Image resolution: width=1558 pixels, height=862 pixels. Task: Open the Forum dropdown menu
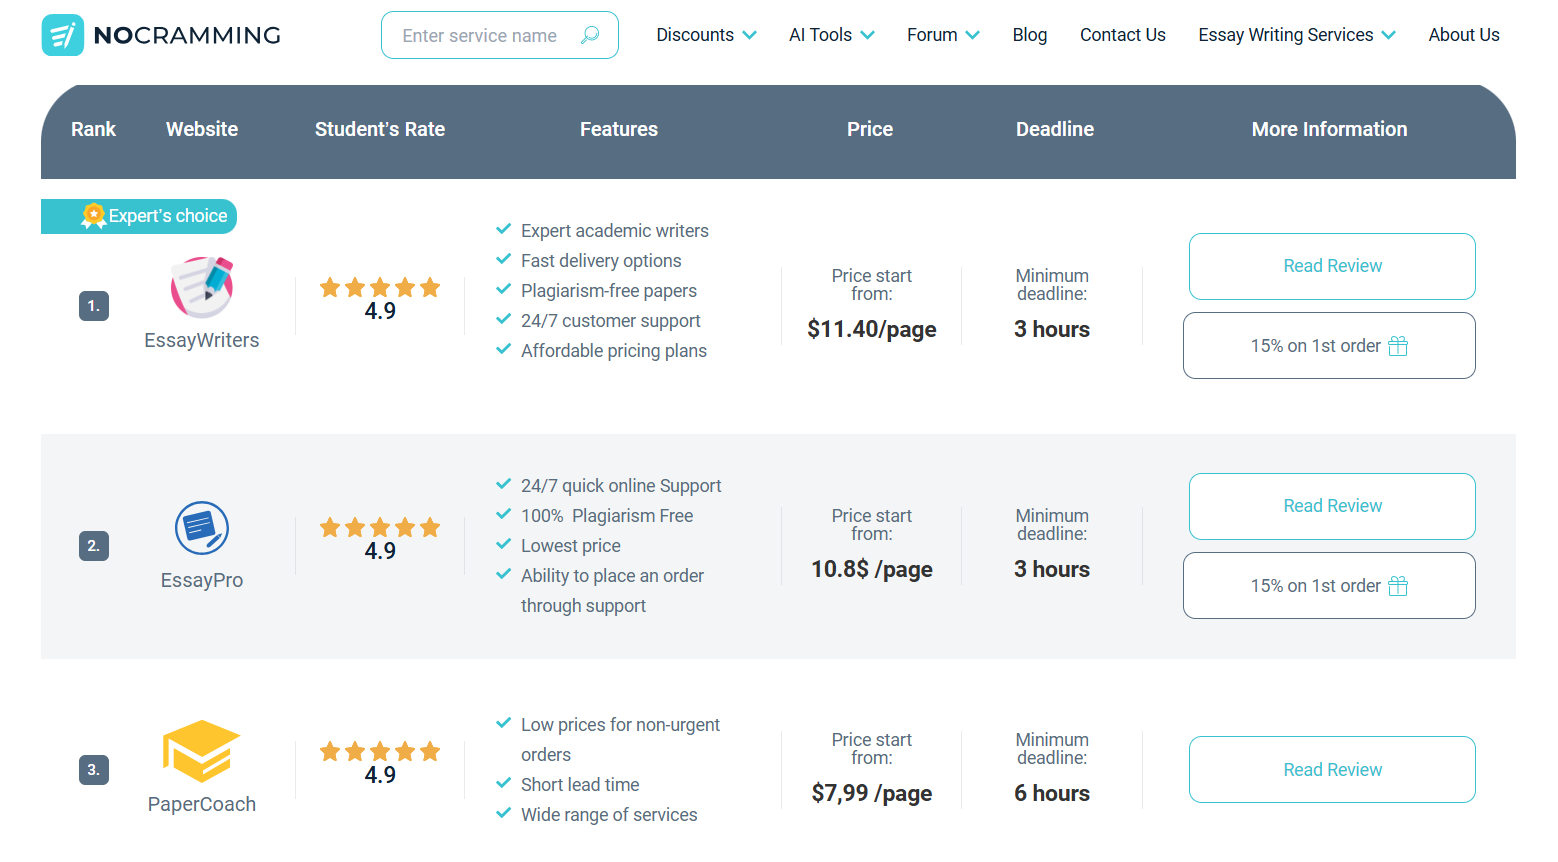click(942, 35)
